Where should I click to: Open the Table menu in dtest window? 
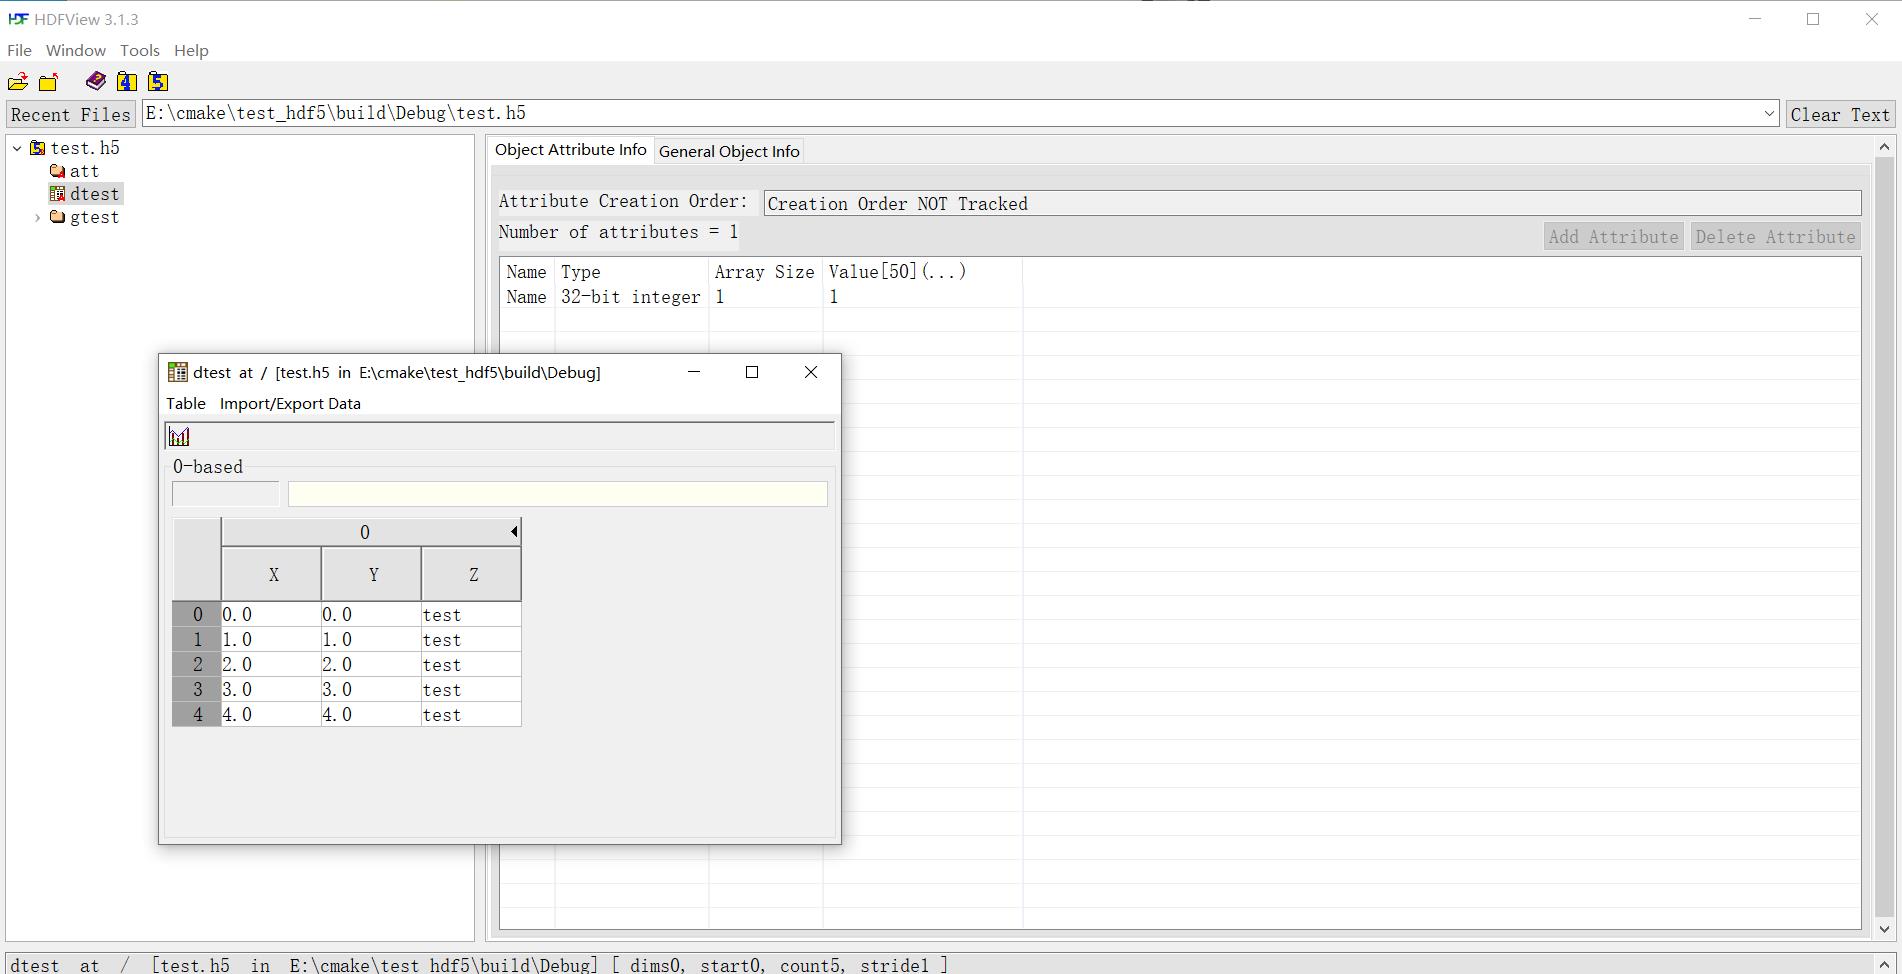pyautogui.click(x=186, y=403)
